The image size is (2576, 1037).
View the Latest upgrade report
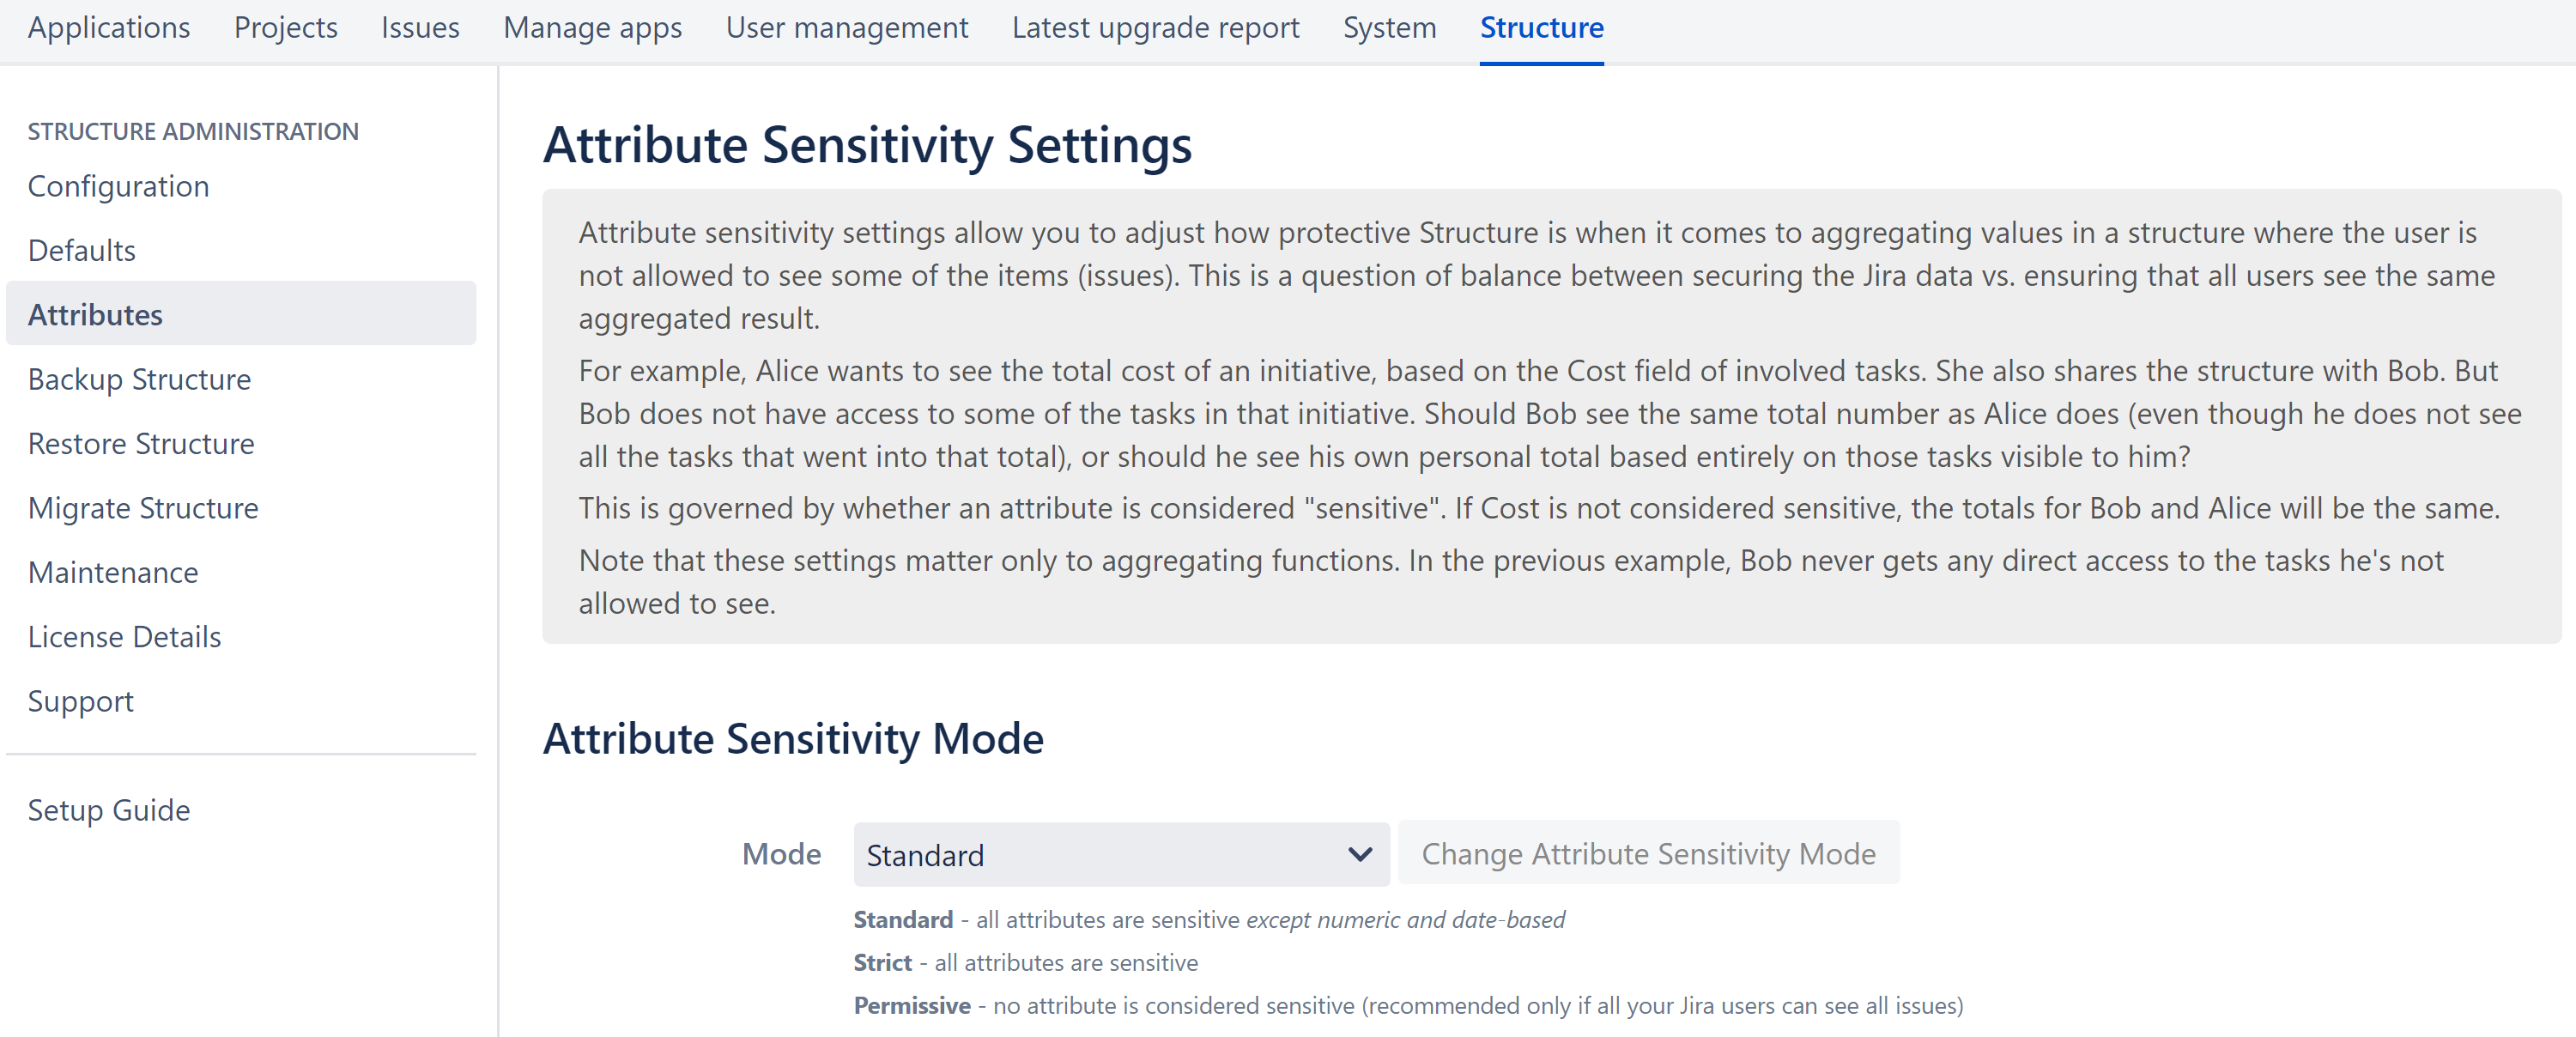1155,28
